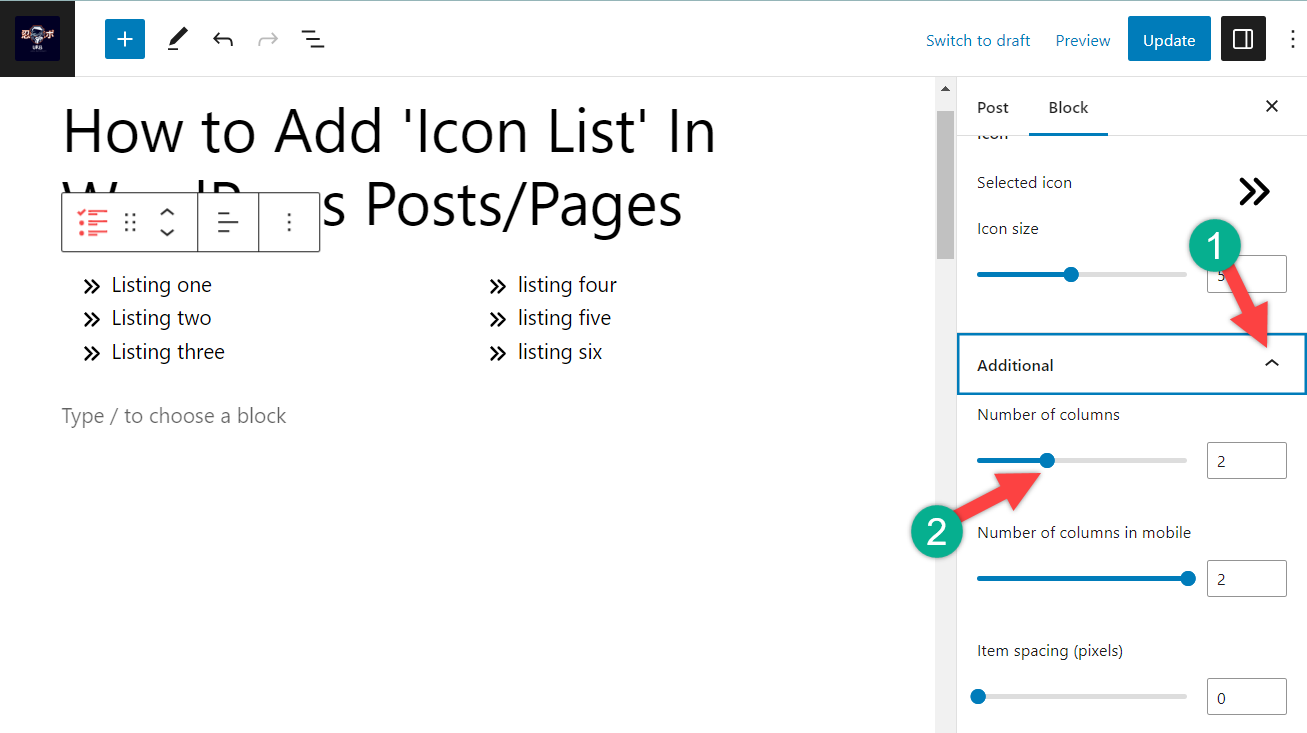The image size is (1307, 733).
Task: Focus the columns in mobile number field
Action: point(1247,578)
